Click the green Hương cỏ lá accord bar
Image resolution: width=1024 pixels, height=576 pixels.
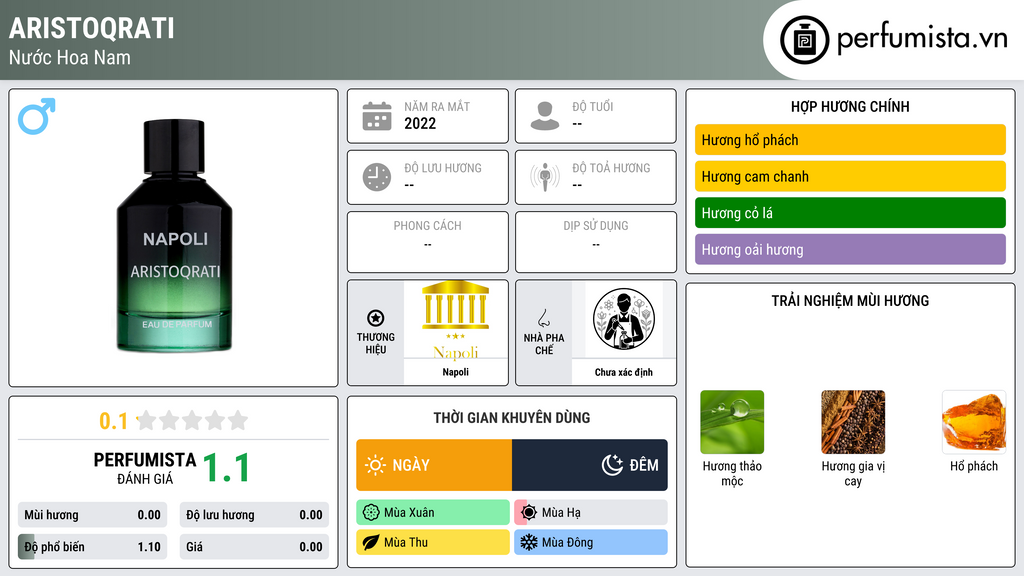pyautogui.click(x=850, y=213)
